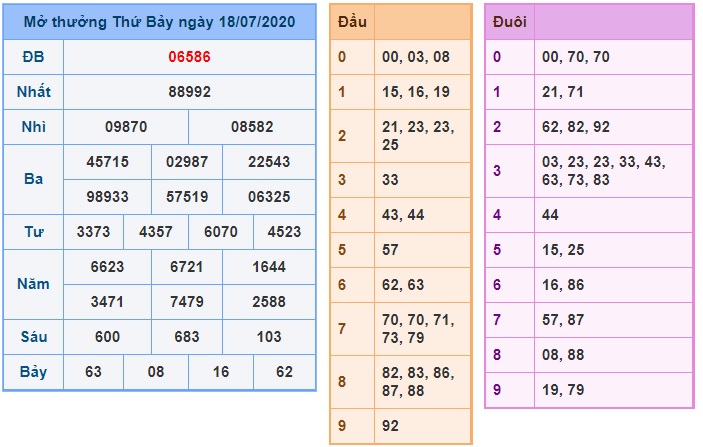Select the Ba prize number 22543

coord(269,162)
